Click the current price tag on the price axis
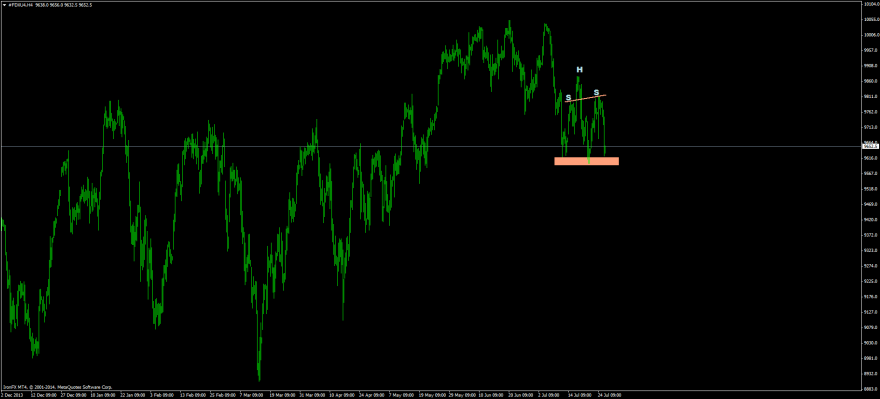The image size is (880, 399). [870, 146]
